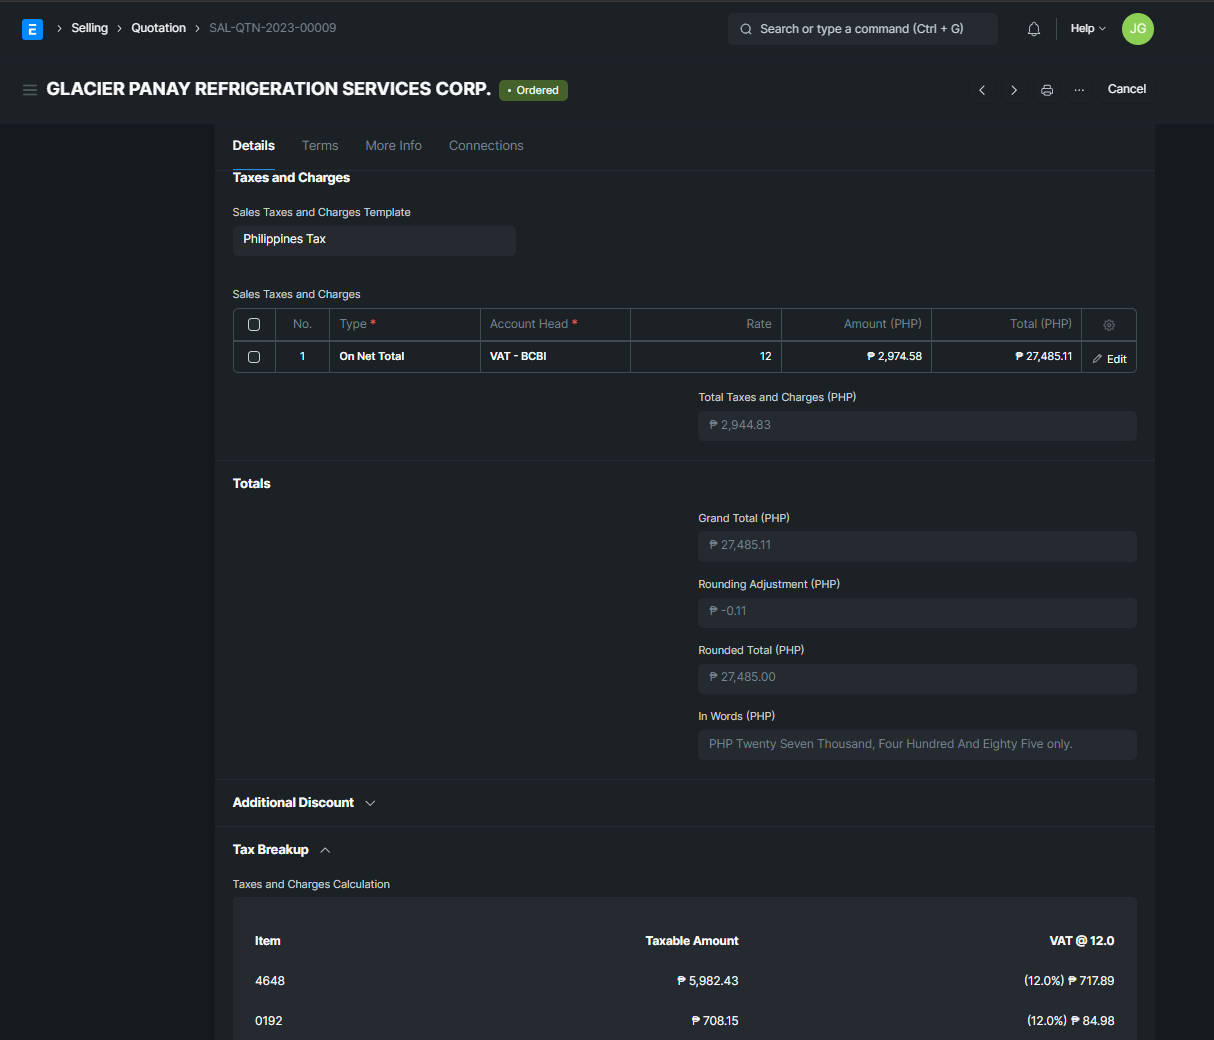This screenshot has width=1214, height=1040.
Task: Click the Taxable Amount column heading
Action: (692, 941)
